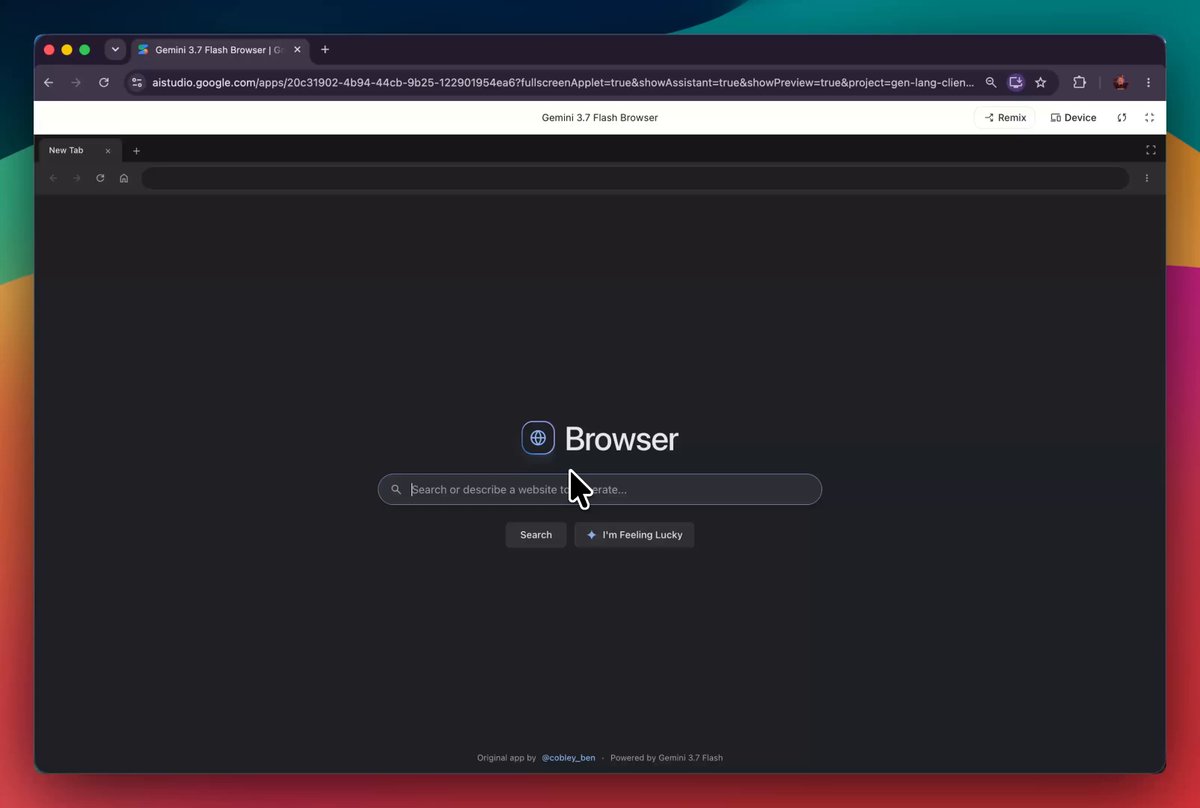Click Powered by Gemini 3.7 Flash text
Viewport: 1200px width, 808px height.
pyautogui.click(x=666, y=758)
